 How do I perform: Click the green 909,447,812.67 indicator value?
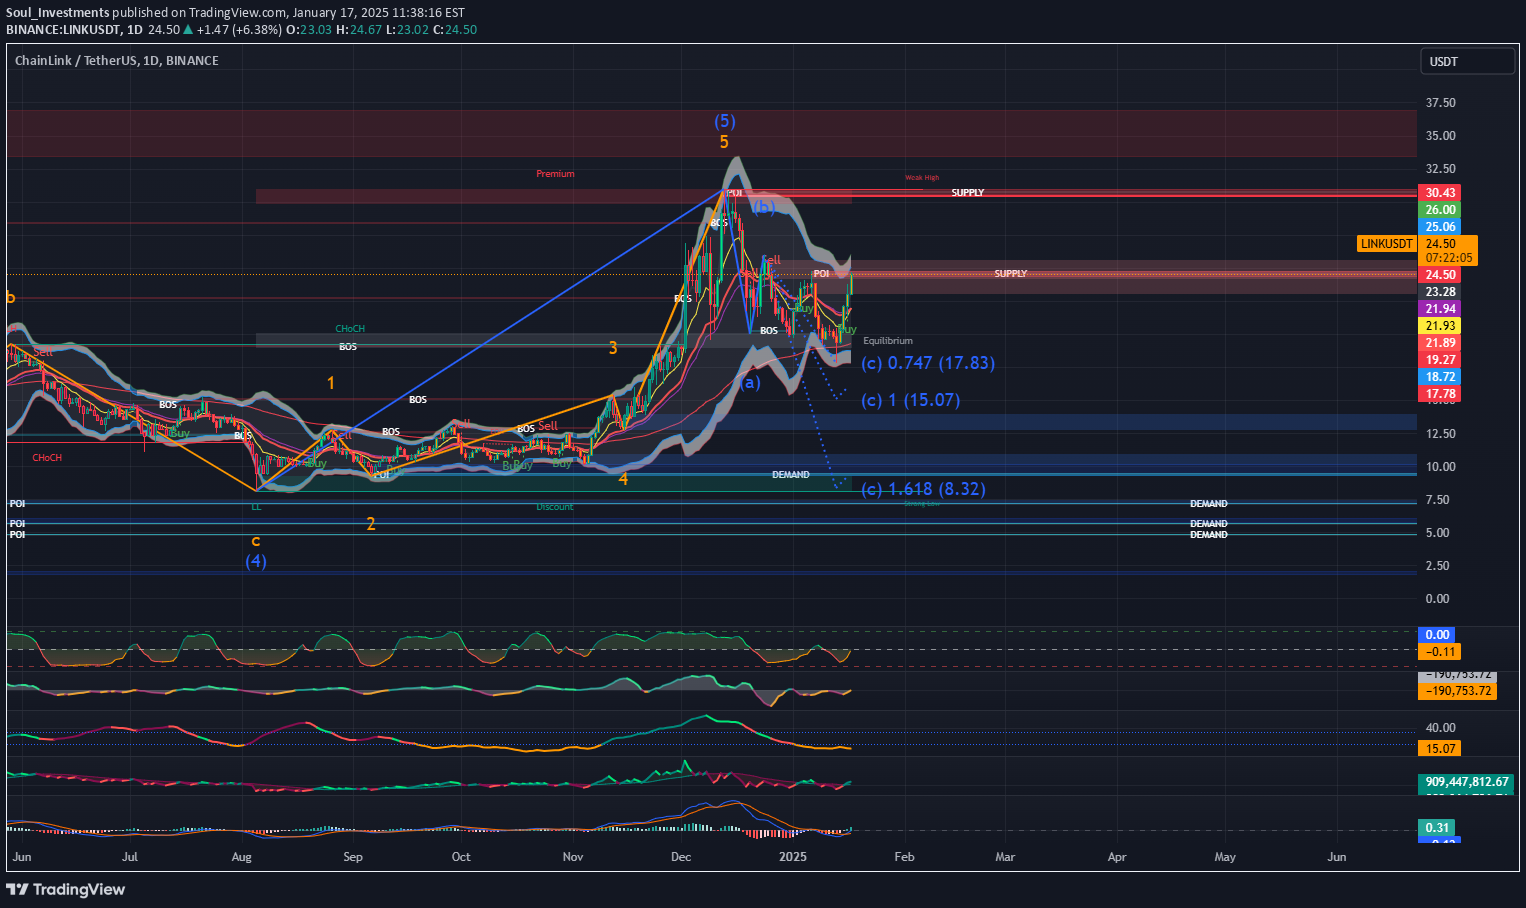[1467, 782]
